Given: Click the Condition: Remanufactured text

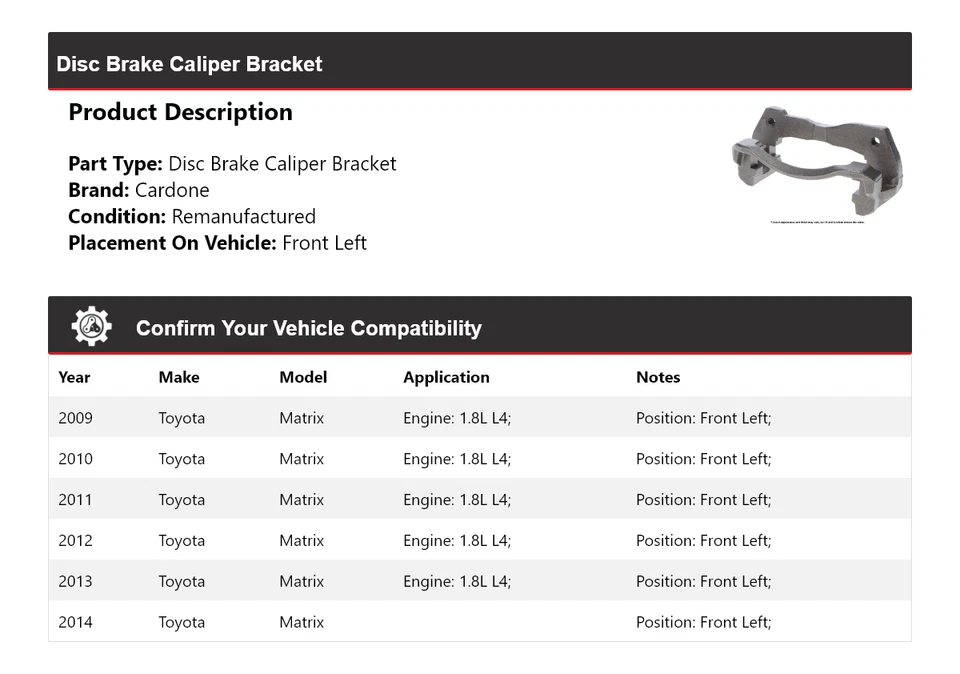Looking at the screenshot, I should (x=192, y=217).
